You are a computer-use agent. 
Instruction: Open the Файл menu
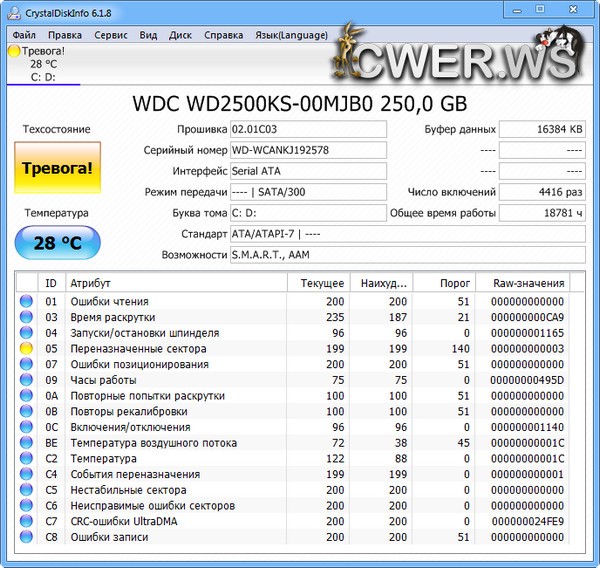coord(24,34)
